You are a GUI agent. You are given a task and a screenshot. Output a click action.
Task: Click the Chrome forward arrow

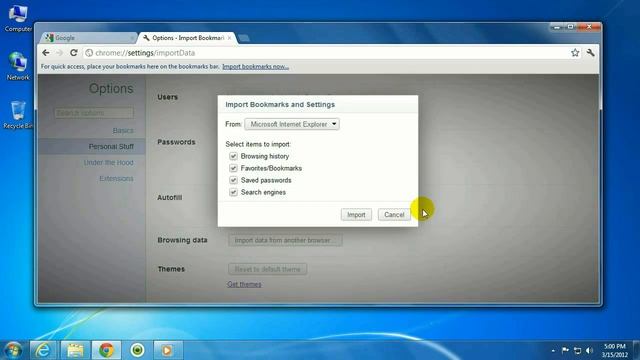[x=60, y=53]
